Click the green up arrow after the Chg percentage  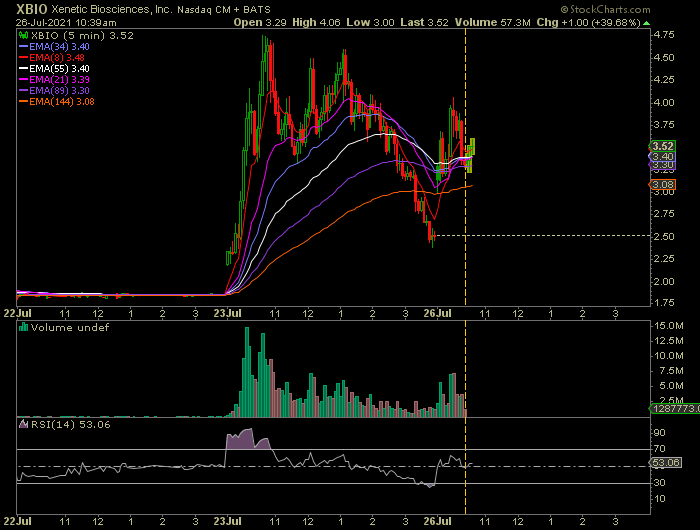(x=646, y=22)
